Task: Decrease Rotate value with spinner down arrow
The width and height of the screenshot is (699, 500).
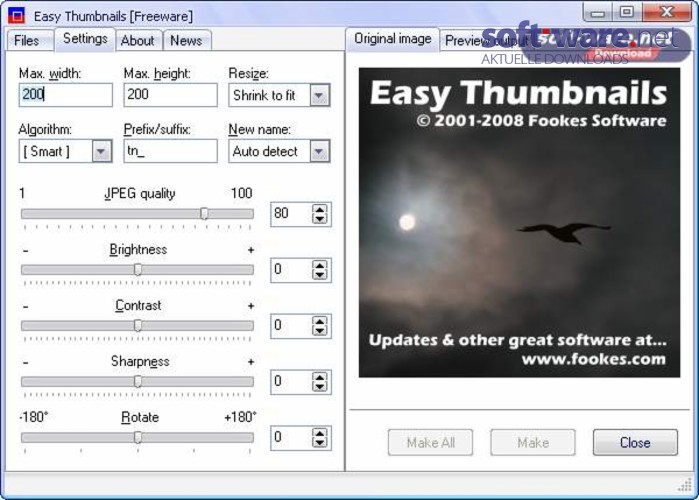Action: pos(320,443)
